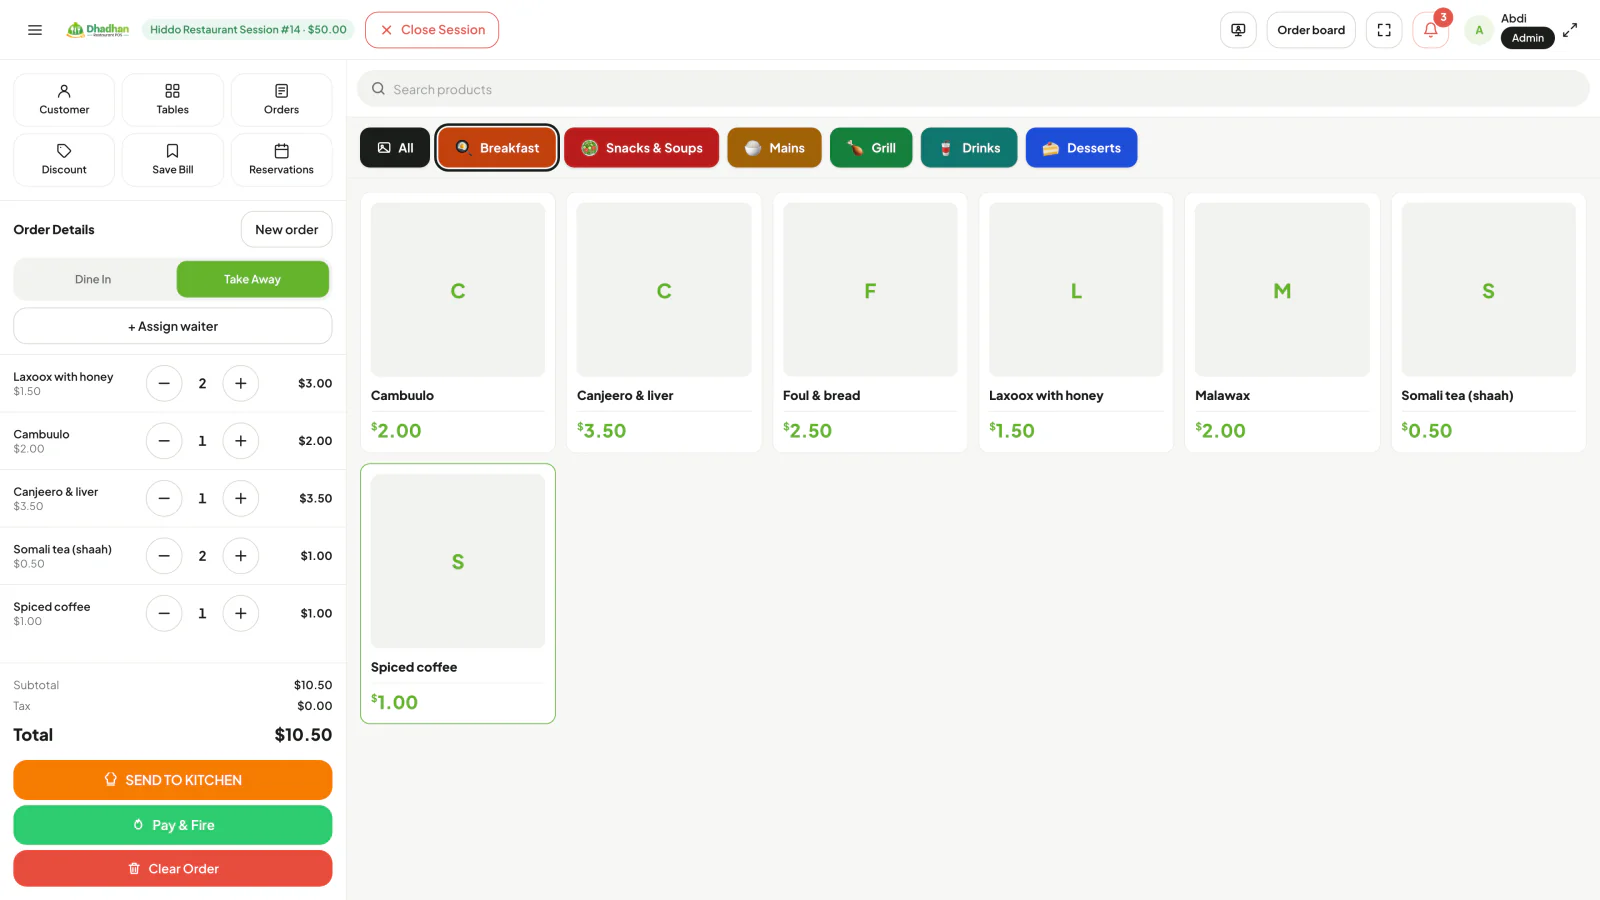Select the Mains category
The image size is (1600, 900).
pos(774,148)
